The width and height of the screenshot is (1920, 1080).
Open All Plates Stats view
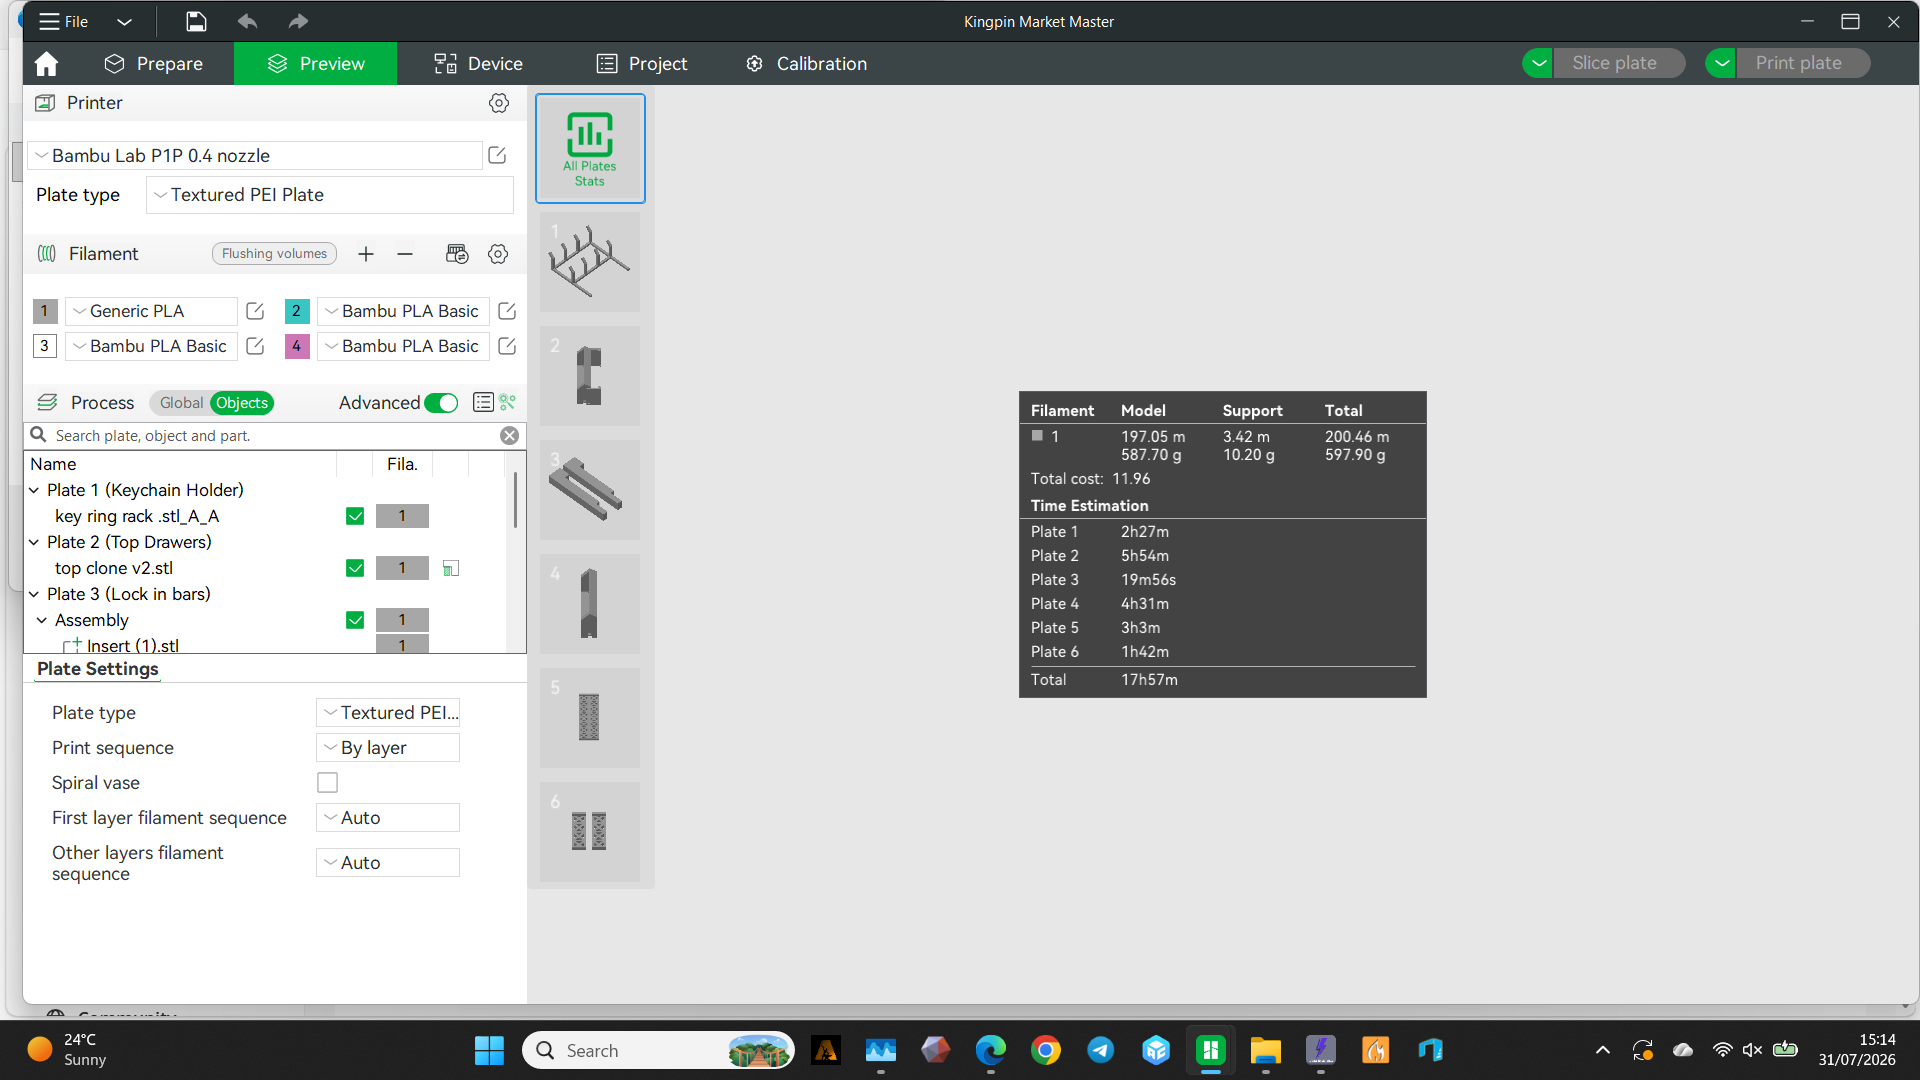[590, 149]
